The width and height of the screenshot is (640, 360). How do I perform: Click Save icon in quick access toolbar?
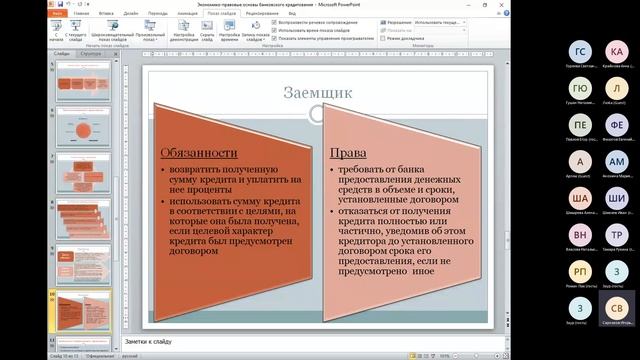pyautogui.click(x=60, y=4)
